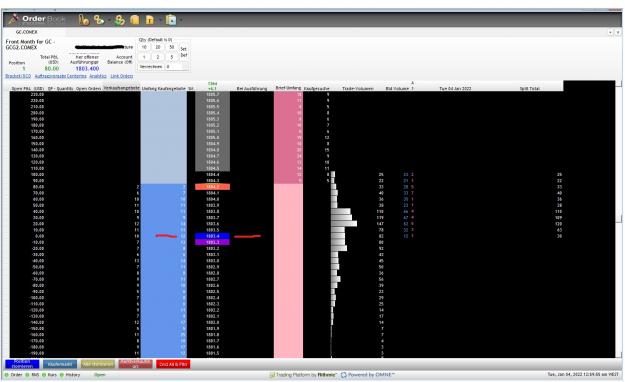Open the Link Orders link
This screenshot has width=625, height=382.
click(122, 76)
